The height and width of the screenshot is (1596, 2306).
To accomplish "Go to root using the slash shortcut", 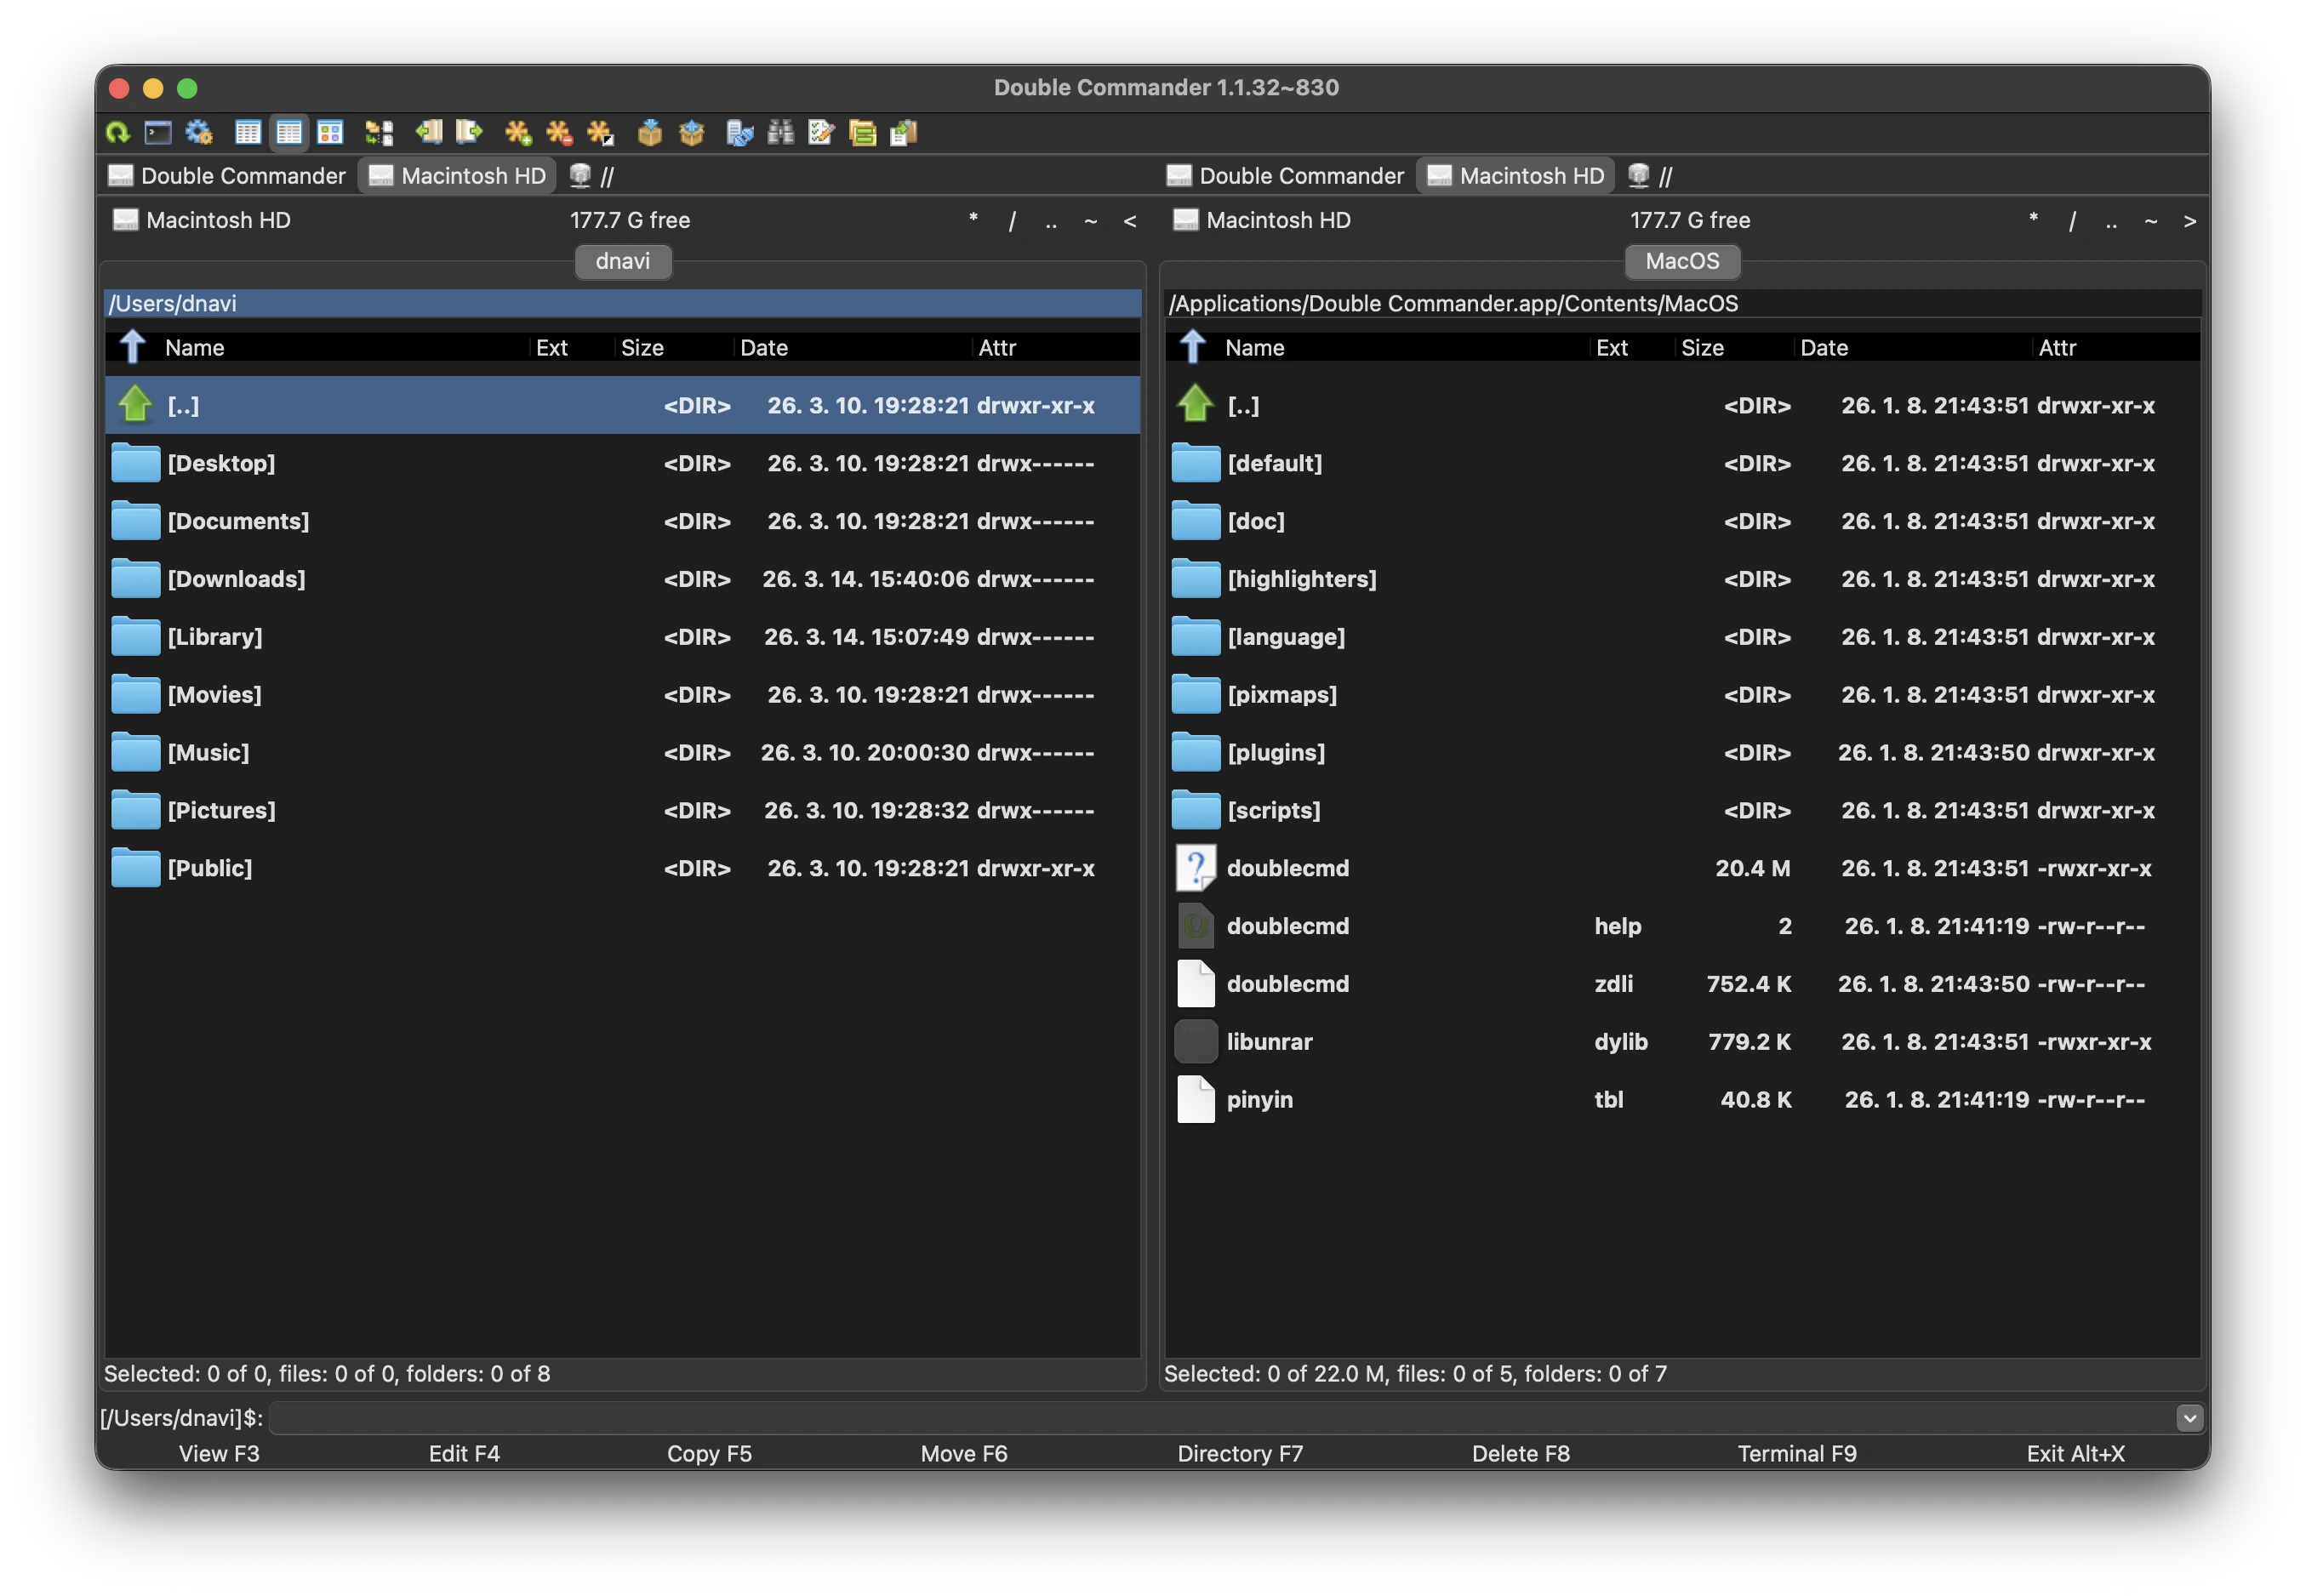I will [x=1012, y=221].
